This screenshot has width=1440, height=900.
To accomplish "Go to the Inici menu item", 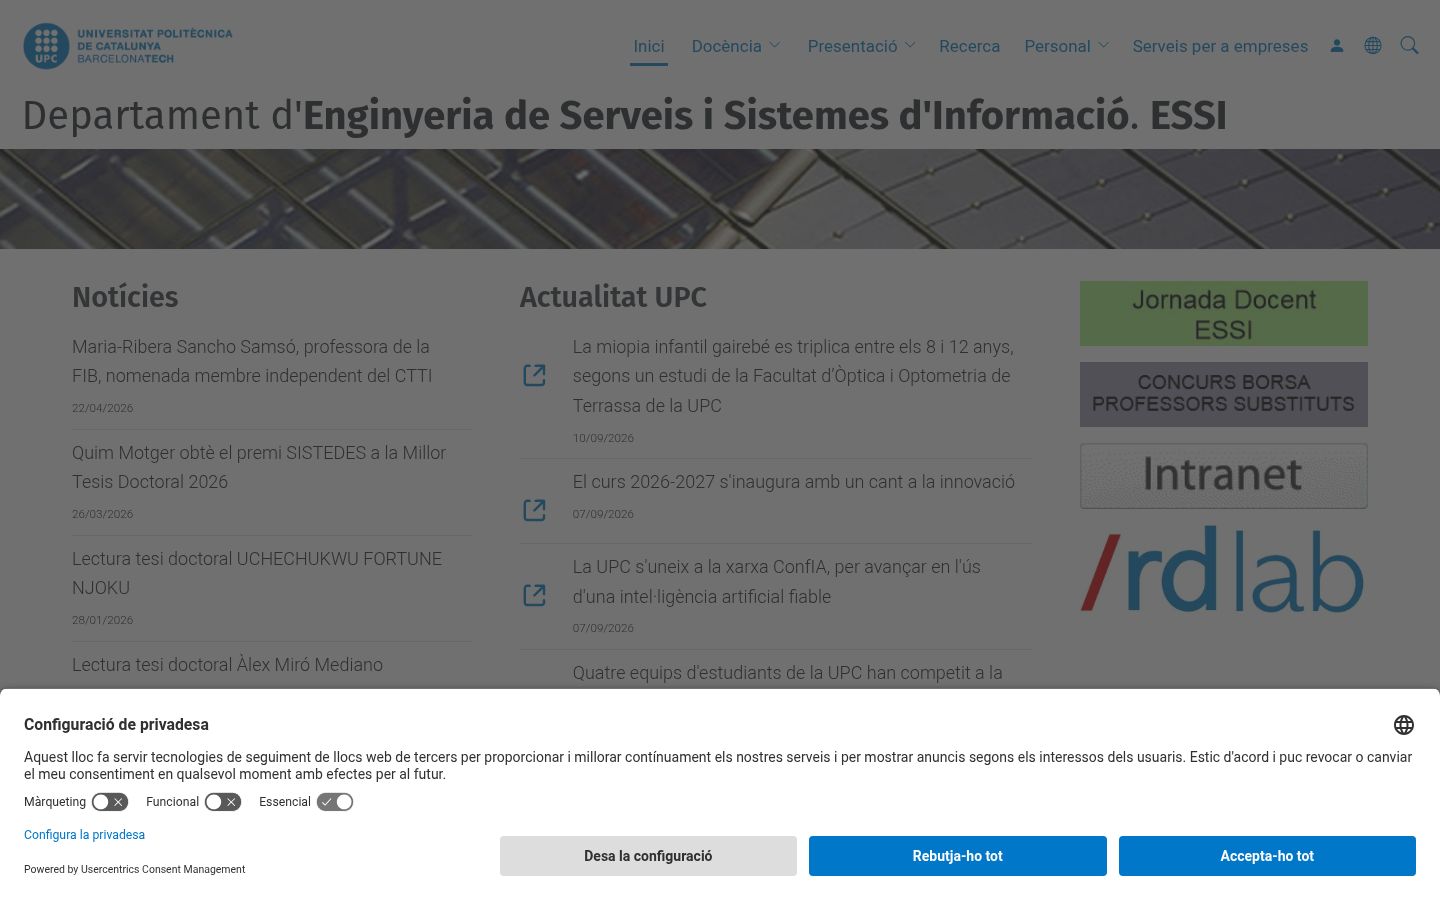I will coord(649,46).
